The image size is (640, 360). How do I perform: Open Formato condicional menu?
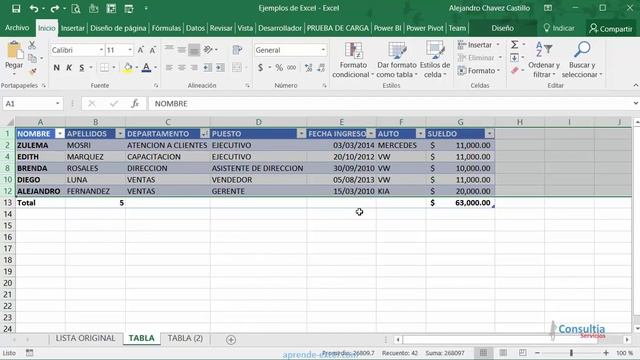coord(353,60)
